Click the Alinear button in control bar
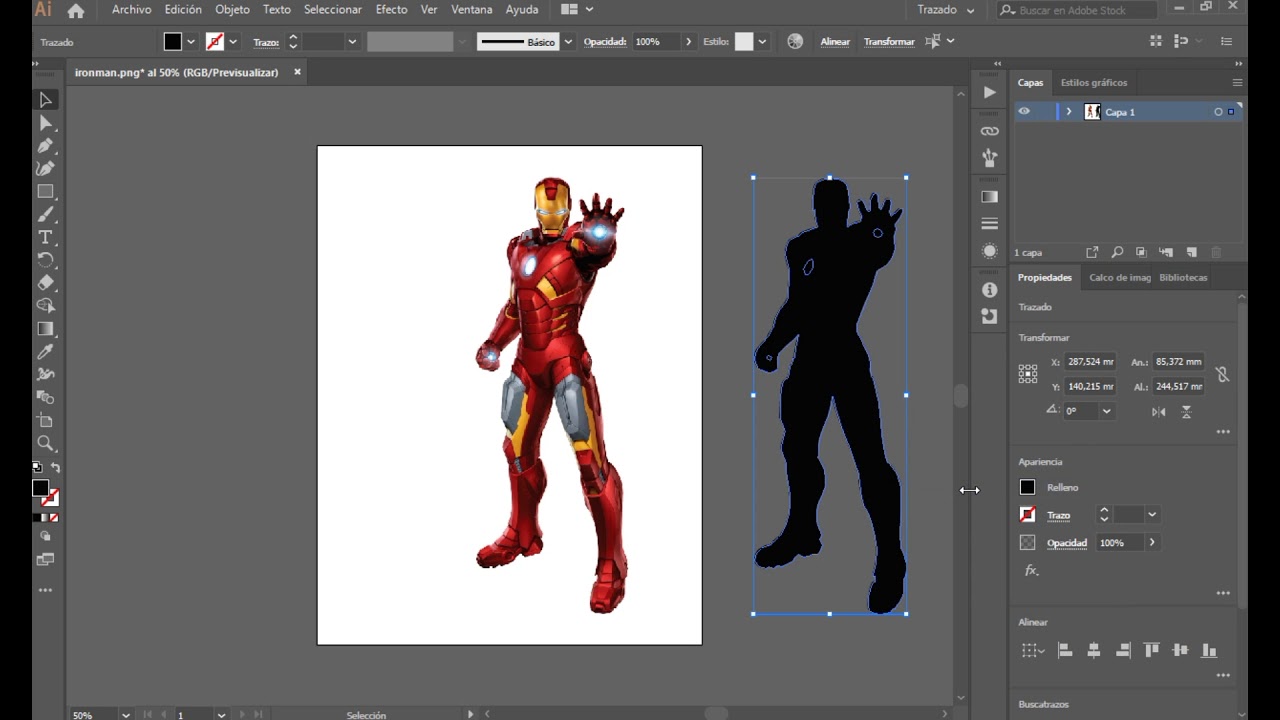This screenshot has height=720, width=1280. tap(835, 42)
